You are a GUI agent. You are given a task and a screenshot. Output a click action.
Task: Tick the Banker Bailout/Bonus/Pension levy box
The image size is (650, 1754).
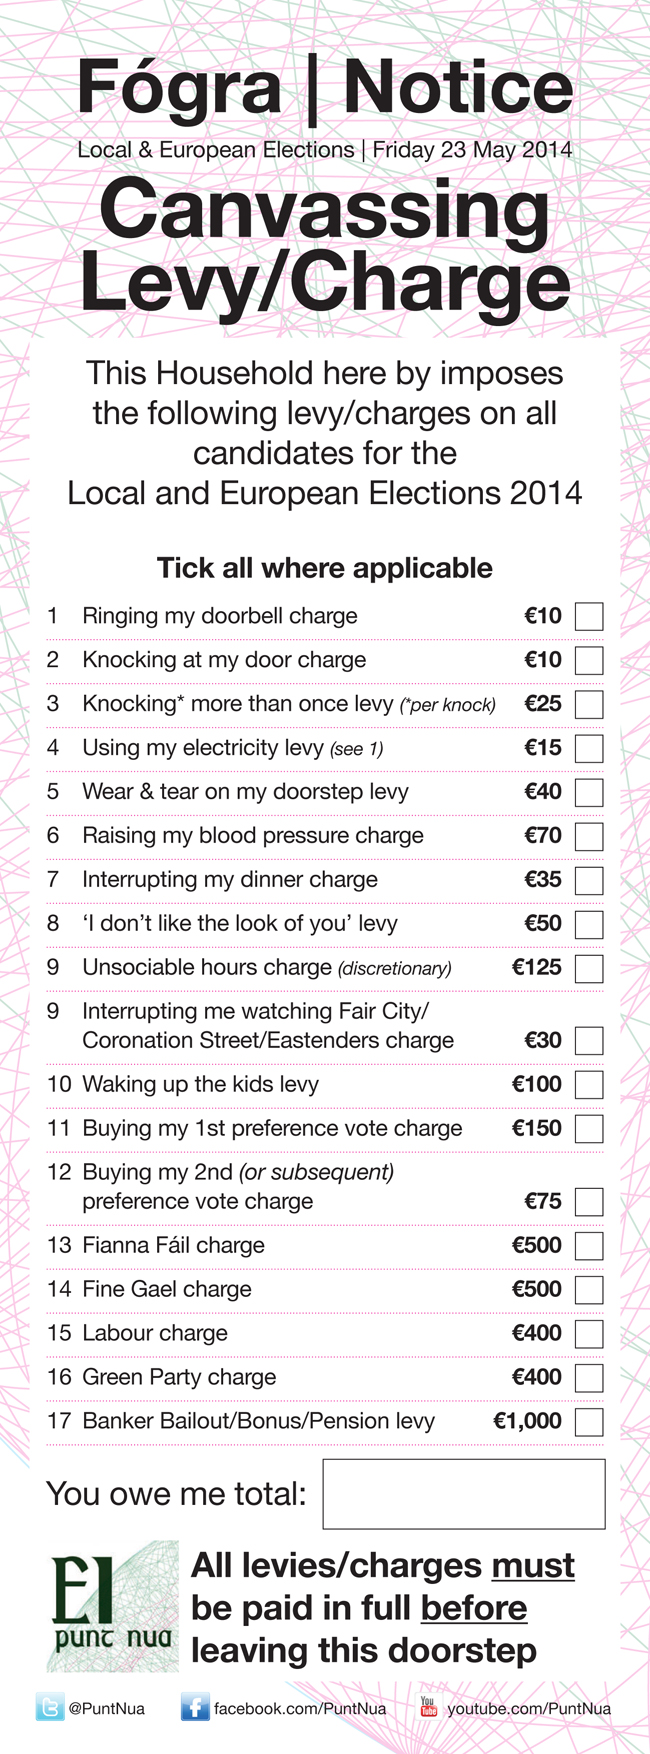(x=589, y=1422)
